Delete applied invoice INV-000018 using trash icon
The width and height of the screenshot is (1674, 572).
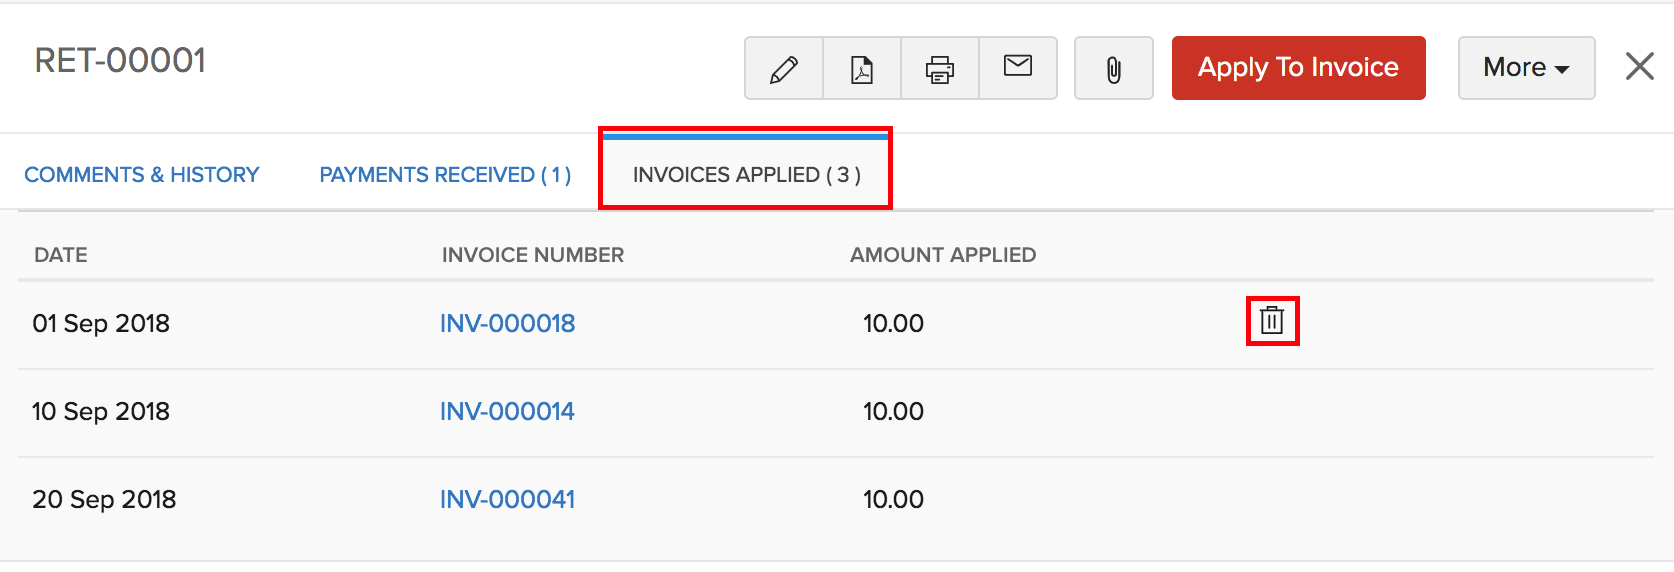pos(1272,321)
